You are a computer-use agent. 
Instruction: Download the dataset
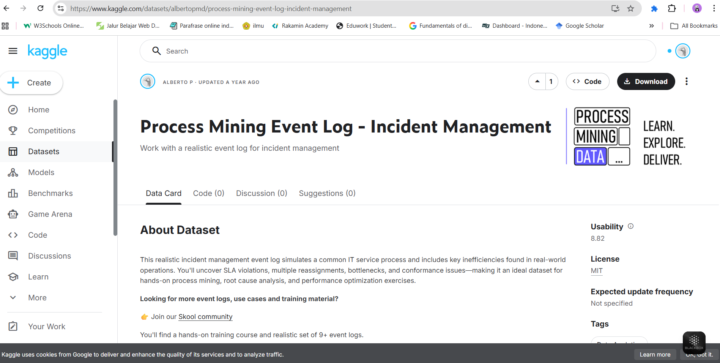click(x=646, y=82)
